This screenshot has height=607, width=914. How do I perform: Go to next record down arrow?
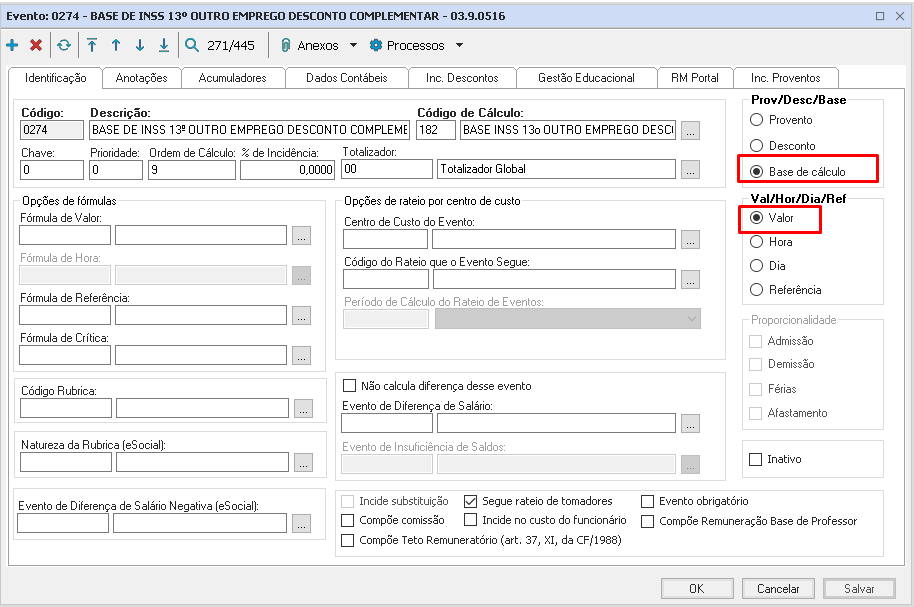click(140, 45)
